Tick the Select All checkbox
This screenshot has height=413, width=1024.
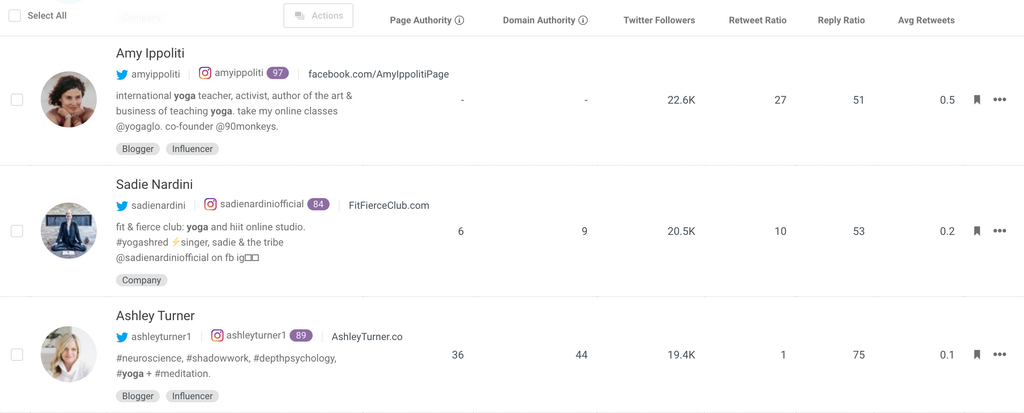coord(14,16)
